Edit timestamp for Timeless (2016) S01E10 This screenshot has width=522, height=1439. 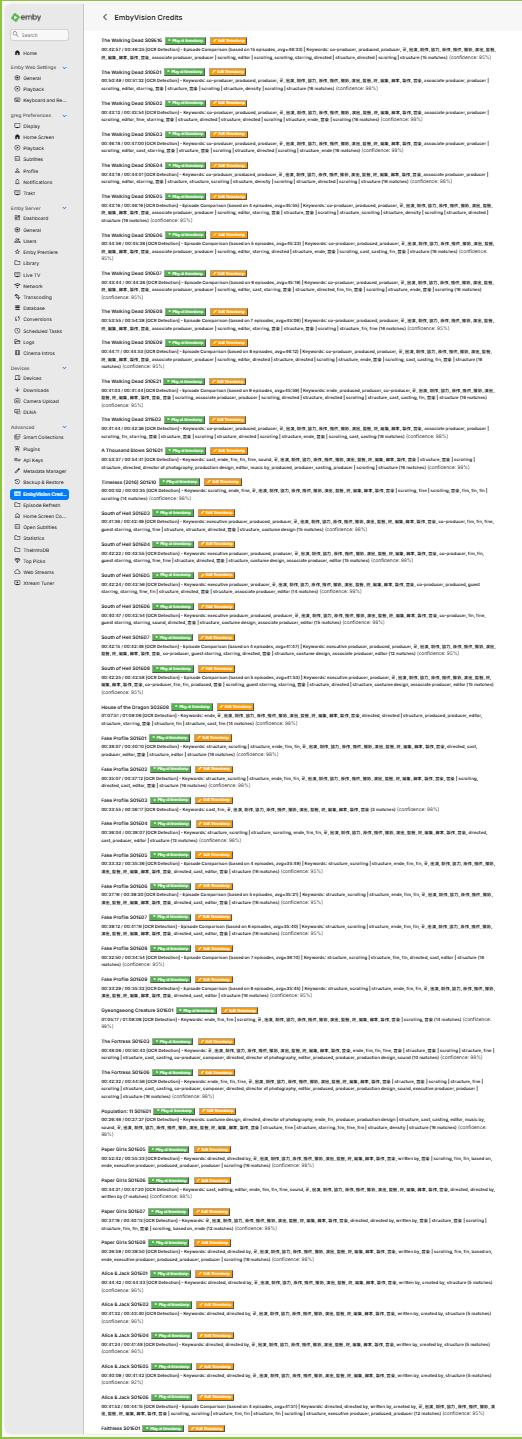[x=221, y=481]
